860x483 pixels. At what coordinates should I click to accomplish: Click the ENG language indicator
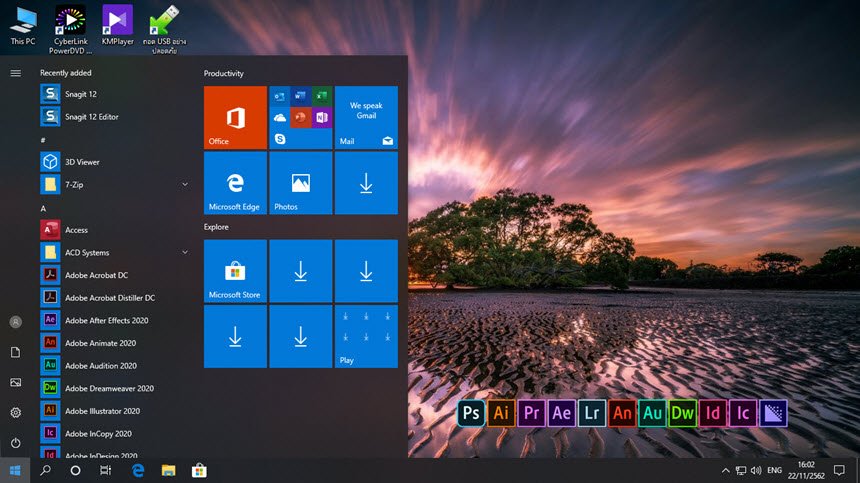click(x=774, y=470)
